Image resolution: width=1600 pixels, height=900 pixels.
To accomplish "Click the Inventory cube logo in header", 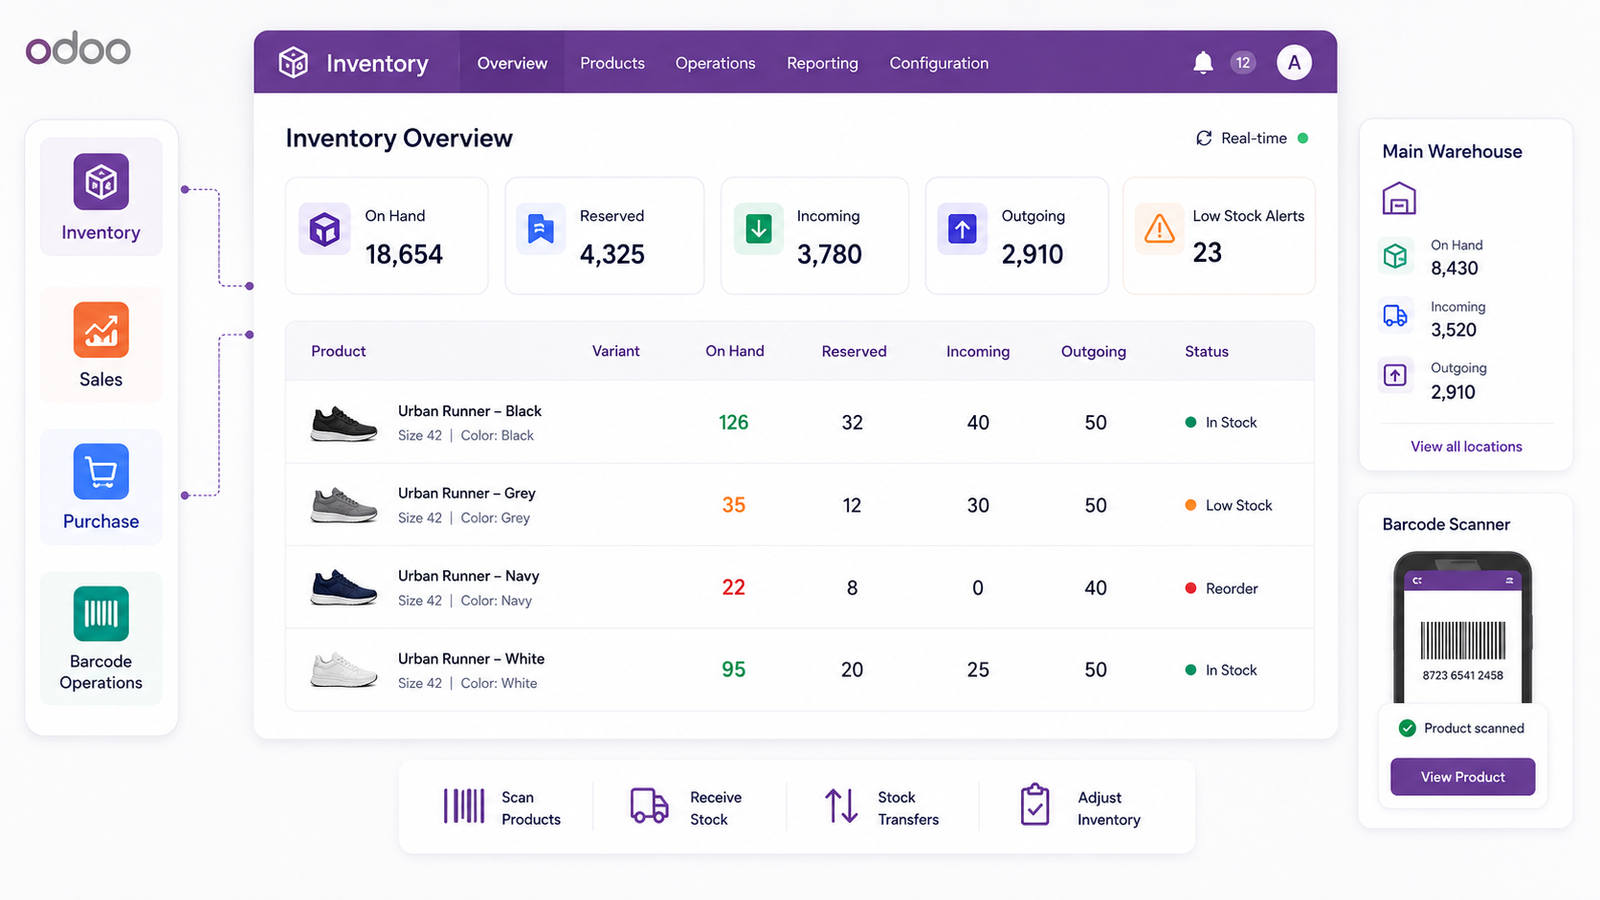I will (293, 62).
